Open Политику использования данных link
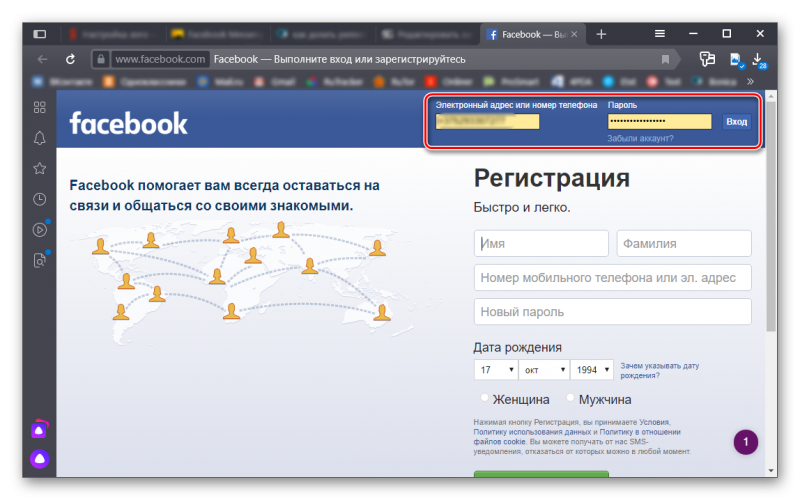 (533, 432)
